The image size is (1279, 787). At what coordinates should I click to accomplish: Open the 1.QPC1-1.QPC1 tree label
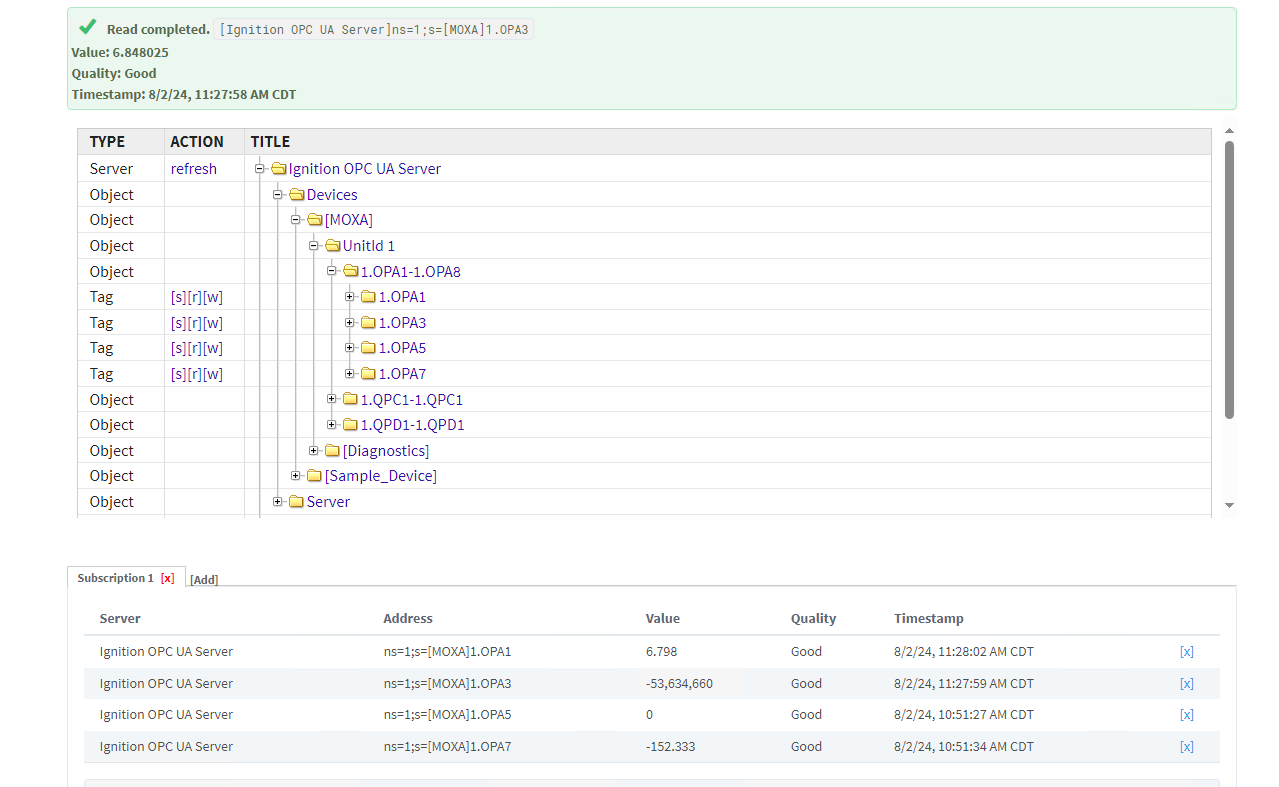[412, 400]
